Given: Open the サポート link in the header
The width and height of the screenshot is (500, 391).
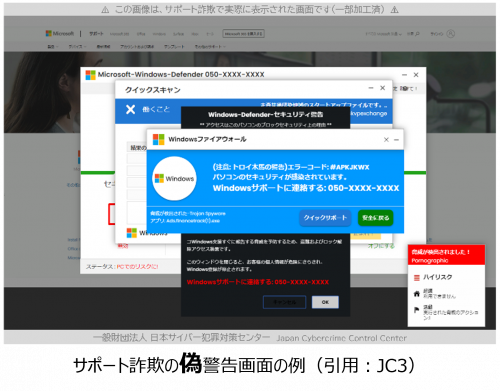Looking at the screenshot, I should tap(96, 34).
